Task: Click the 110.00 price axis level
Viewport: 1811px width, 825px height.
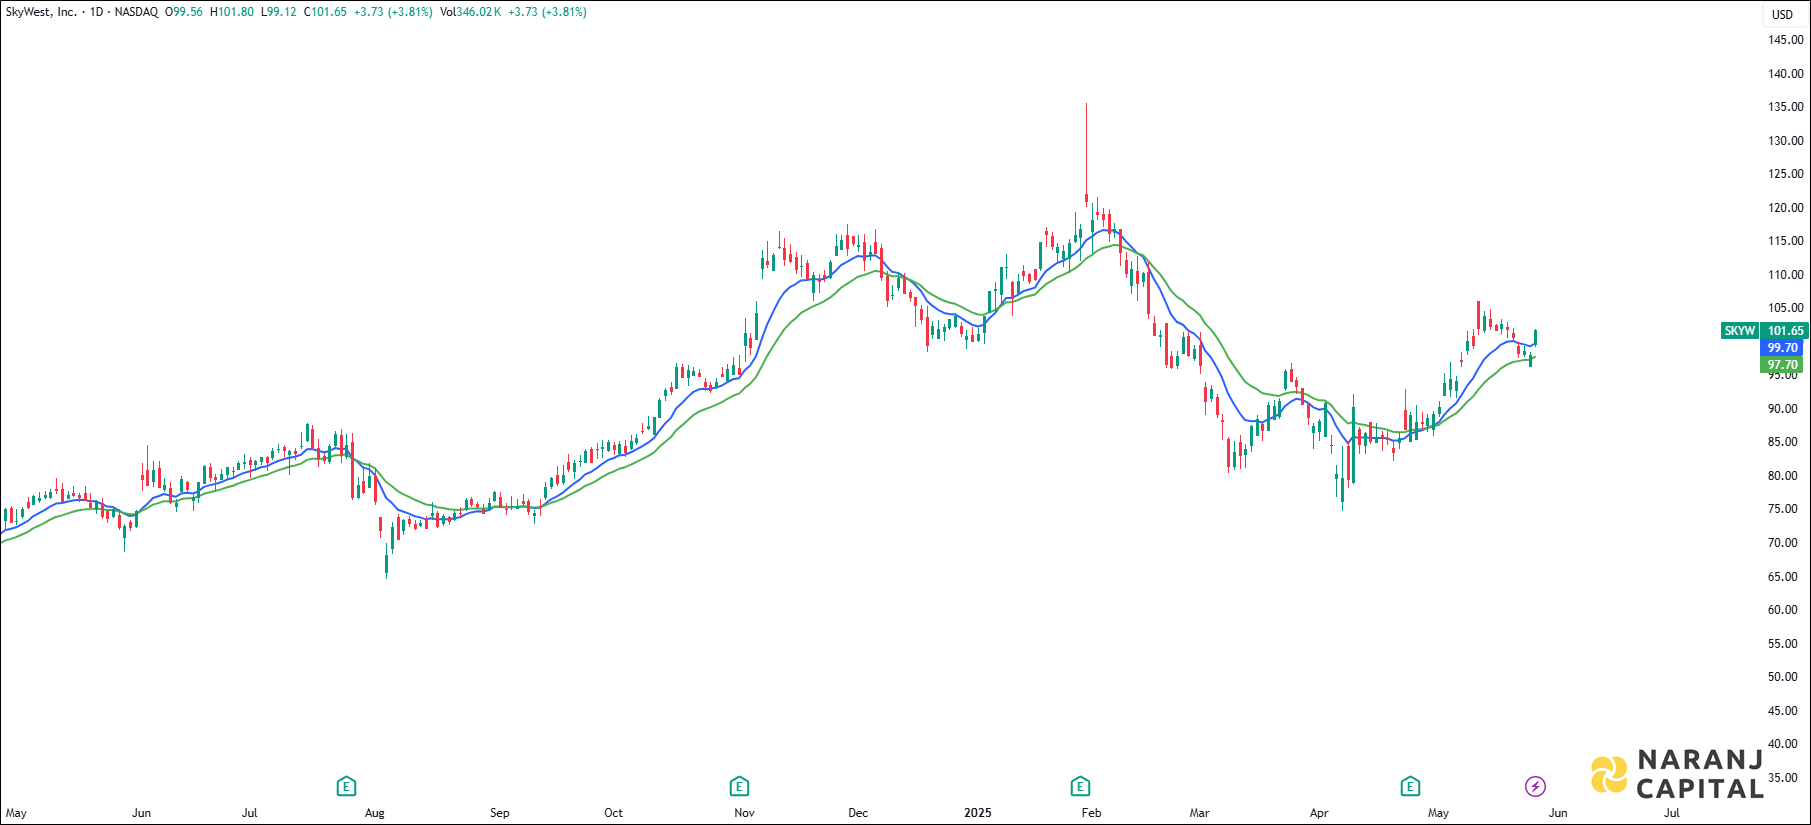Action: (x=1786, y=275)
